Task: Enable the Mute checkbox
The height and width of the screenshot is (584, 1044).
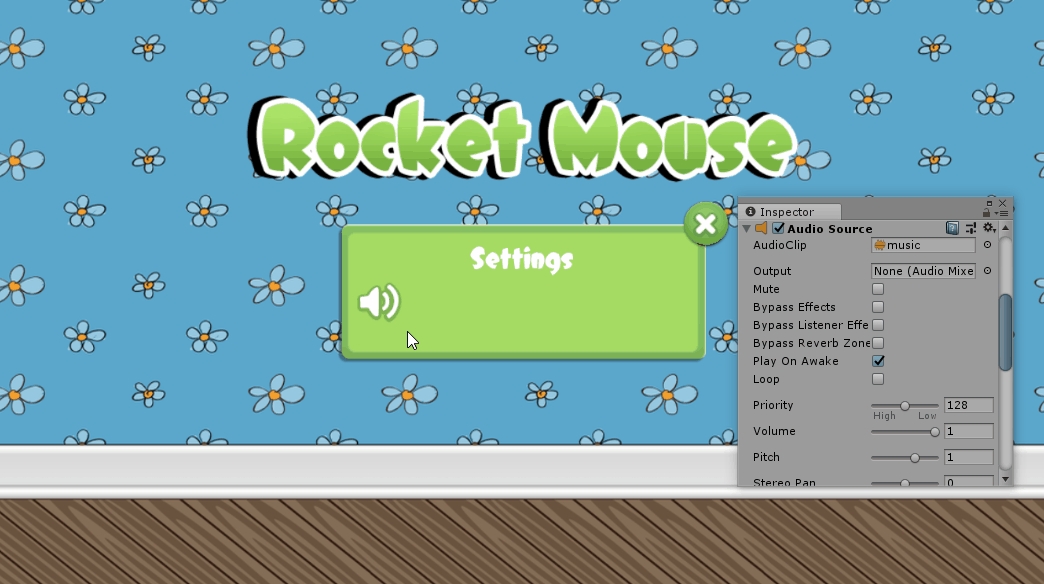Action: pyautogui.click(x=878, y=289)
